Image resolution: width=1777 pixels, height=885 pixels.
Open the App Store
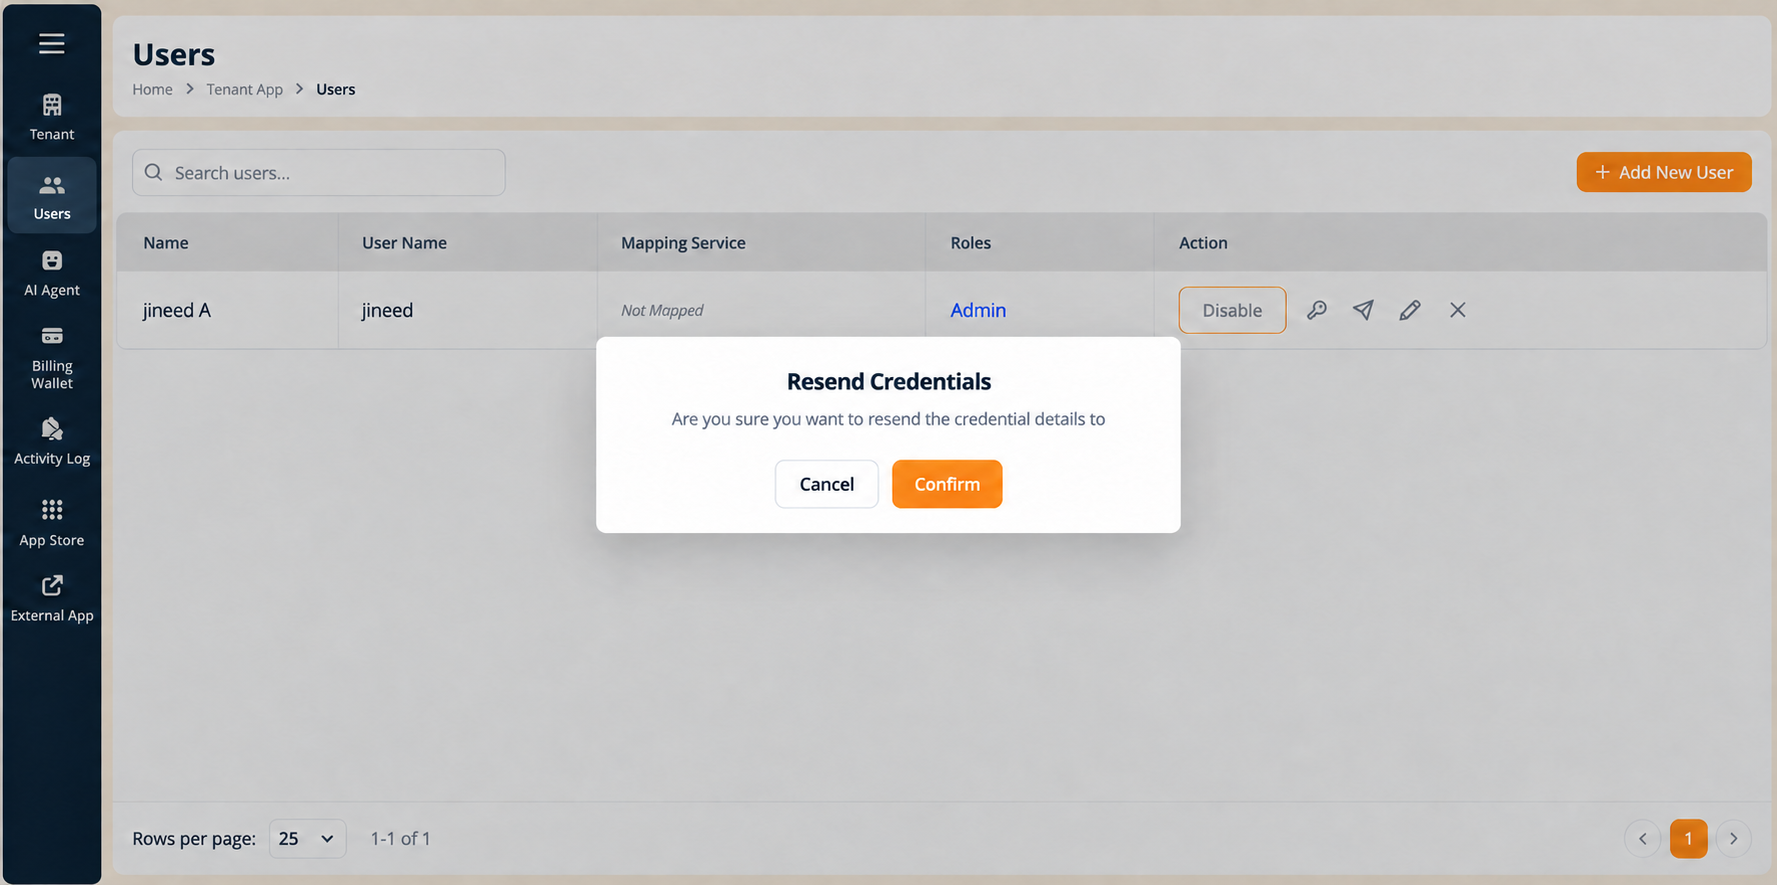(52, 523)
